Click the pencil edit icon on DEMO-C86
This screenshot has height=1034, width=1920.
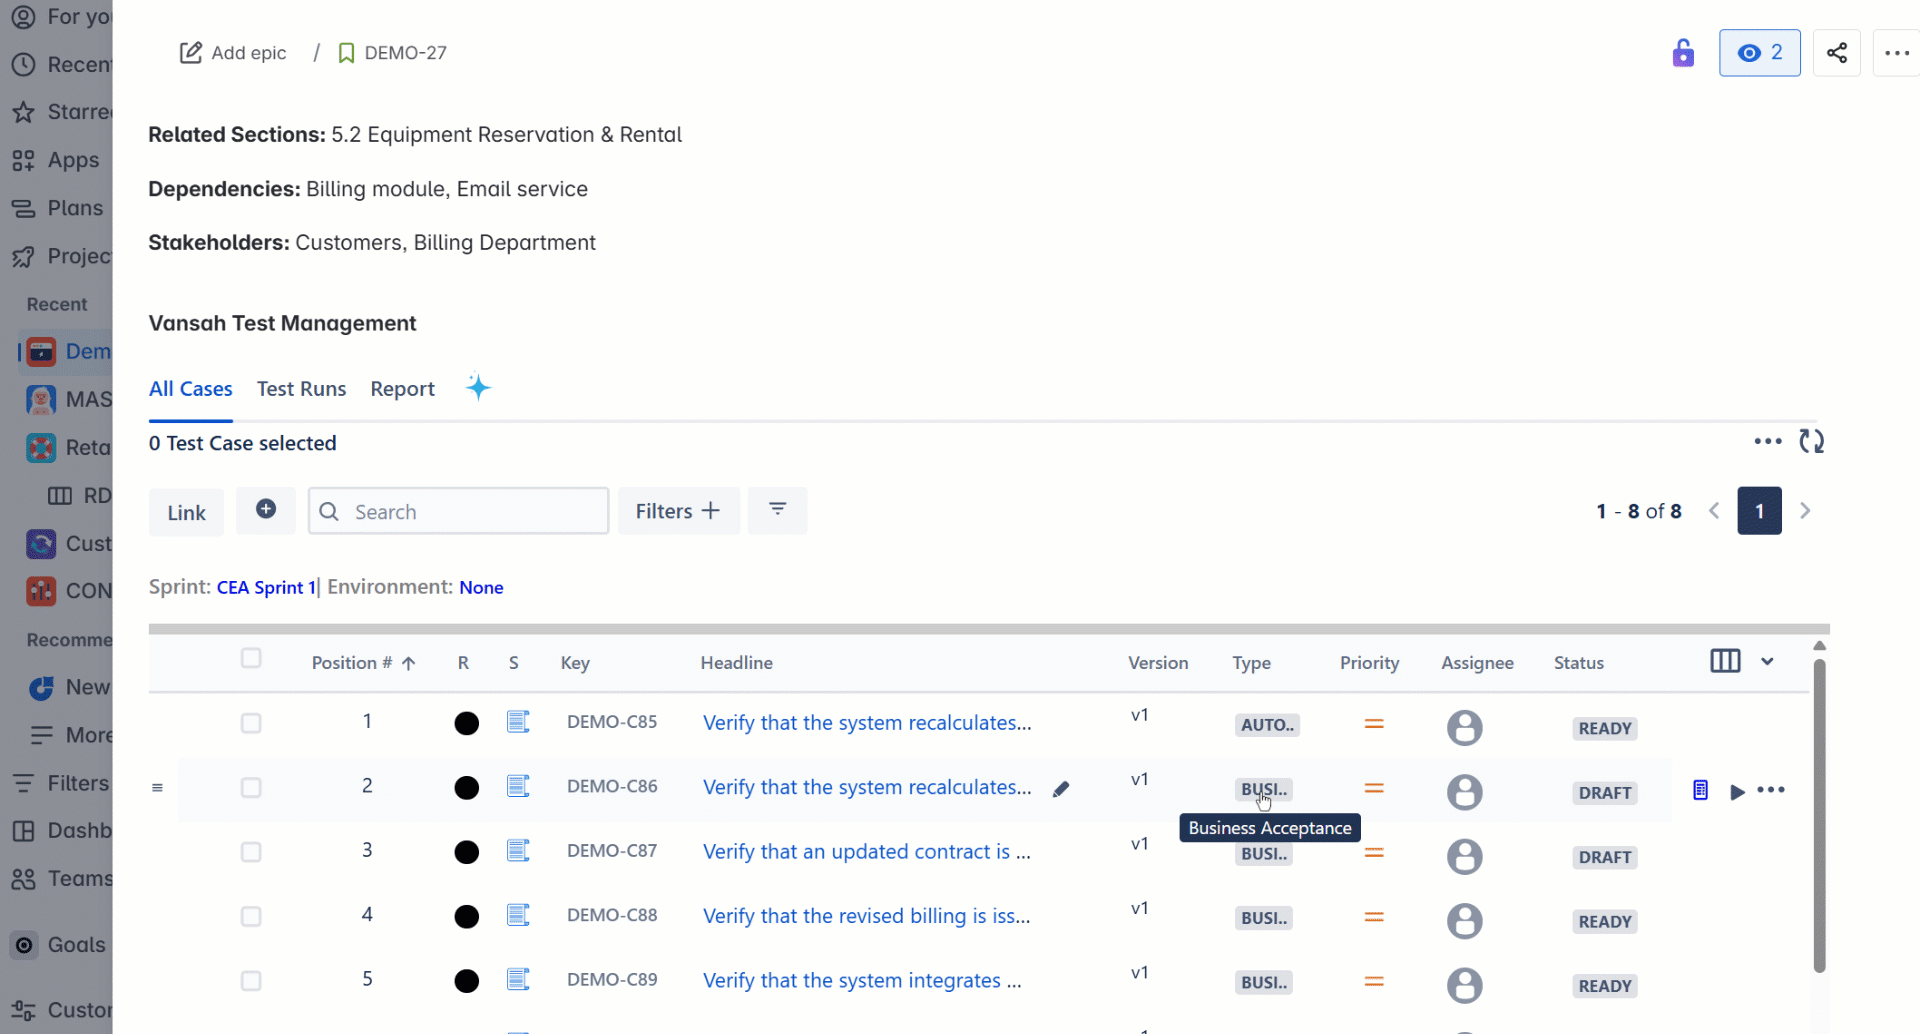1061,789
